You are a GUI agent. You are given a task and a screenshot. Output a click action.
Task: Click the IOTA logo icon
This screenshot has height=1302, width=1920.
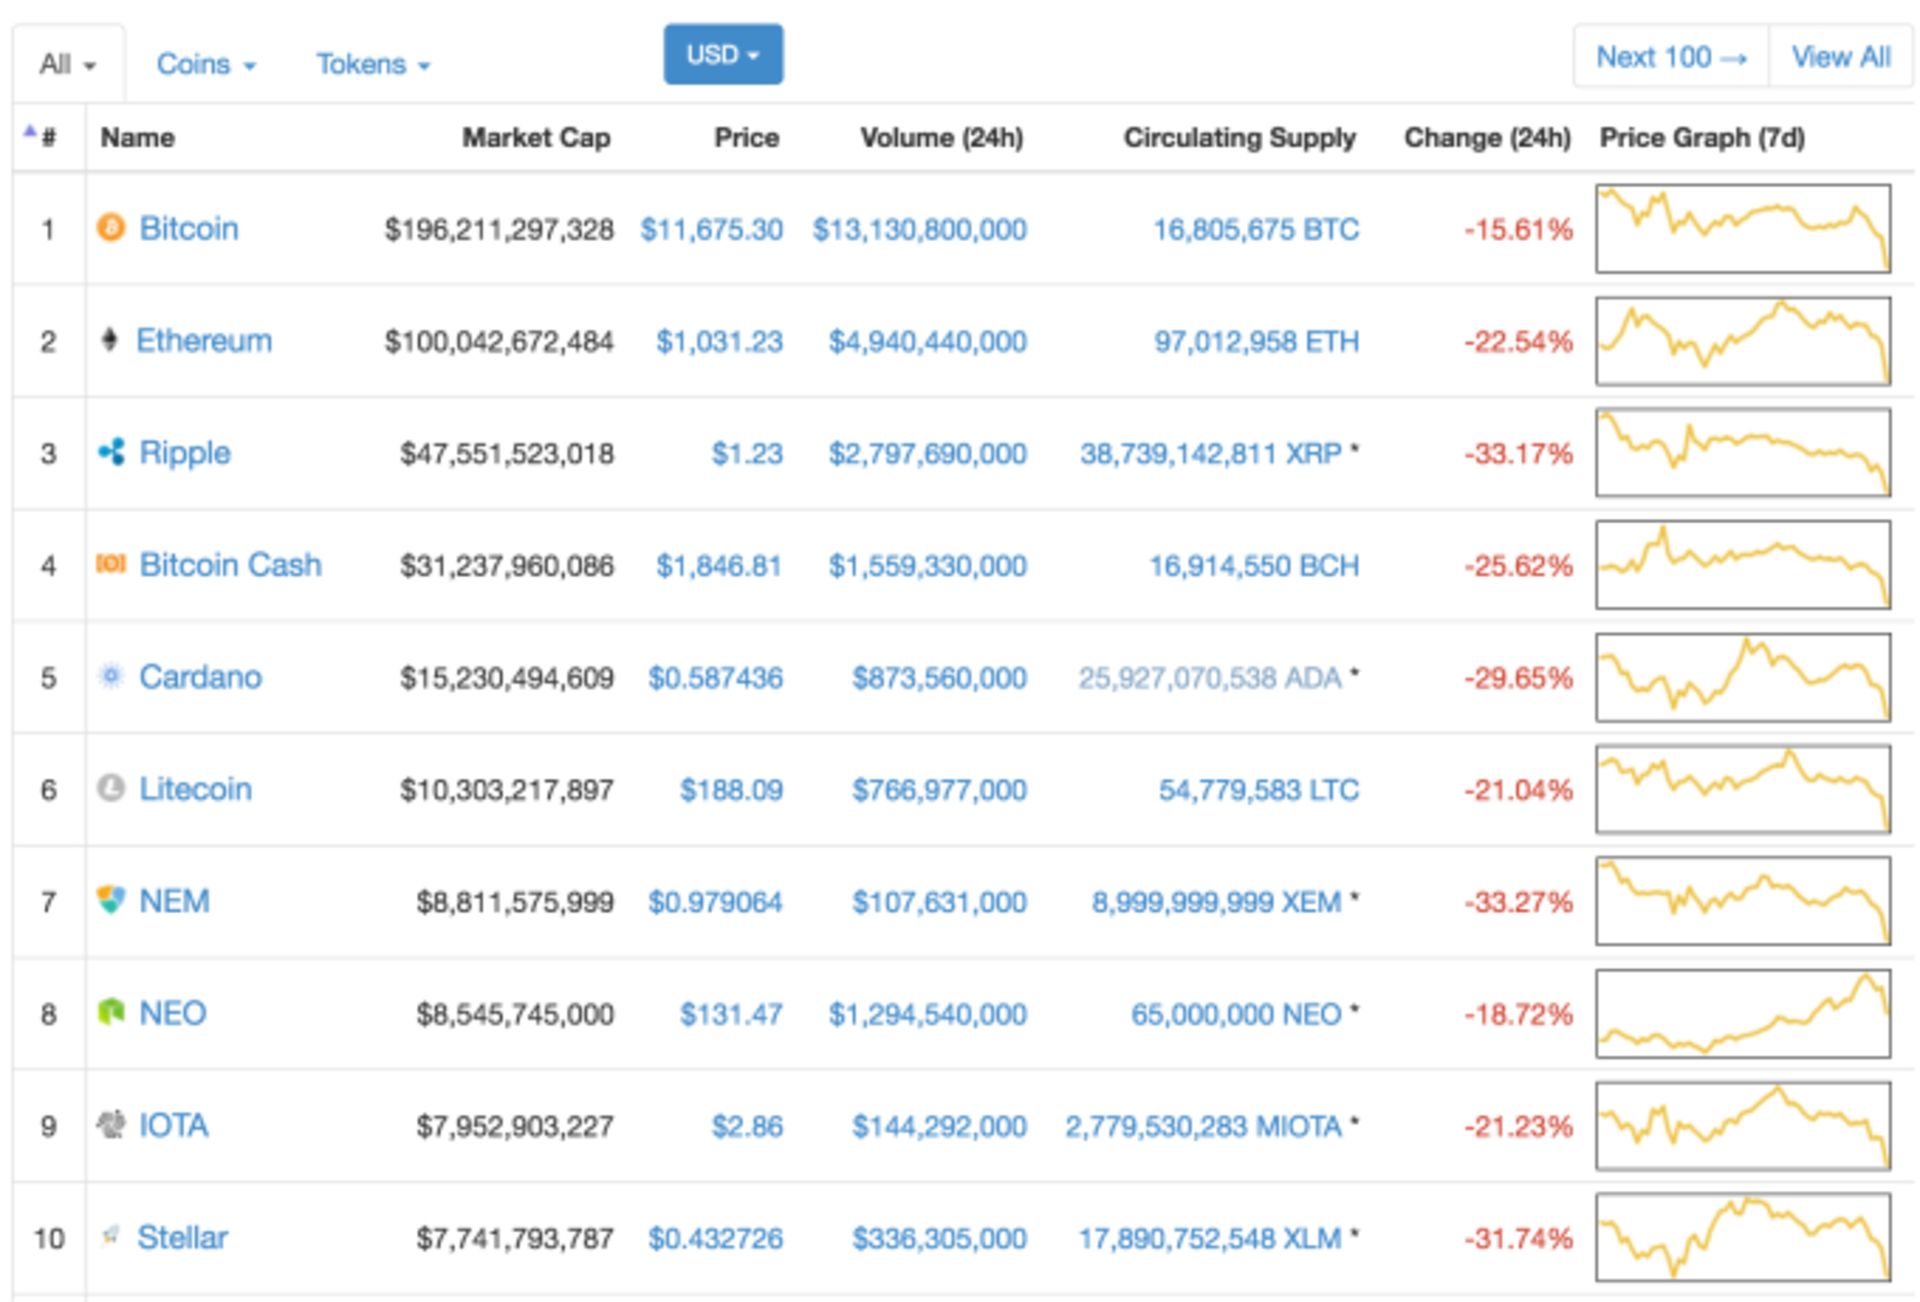111,1125
